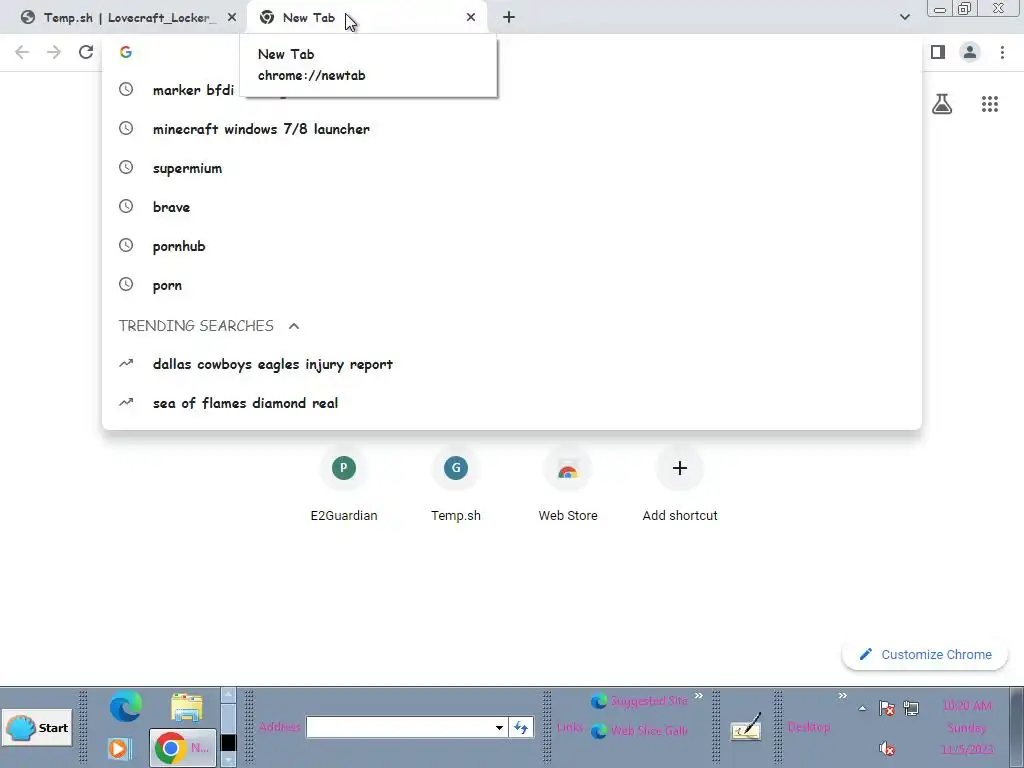Screen dimensions: 1024x768
Task: Launch Microsoft Edge from the taskbar
Action: click(x=125, y=706)
